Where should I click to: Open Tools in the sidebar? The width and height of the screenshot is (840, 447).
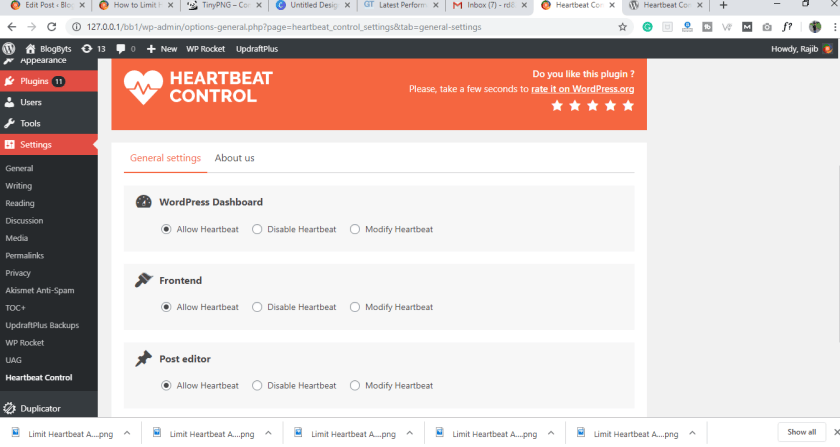point(49,123)
